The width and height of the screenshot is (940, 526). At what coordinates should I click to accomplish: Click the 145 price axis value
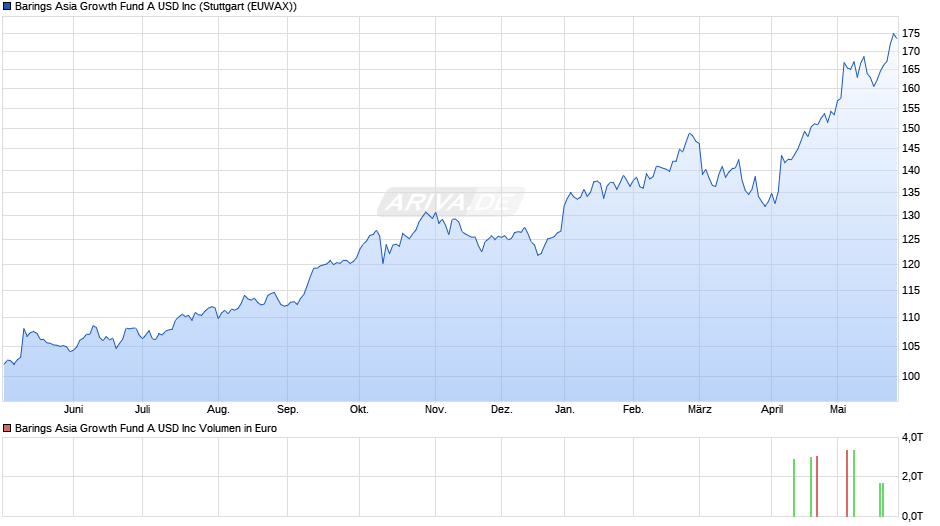click(x=911, y=149)
